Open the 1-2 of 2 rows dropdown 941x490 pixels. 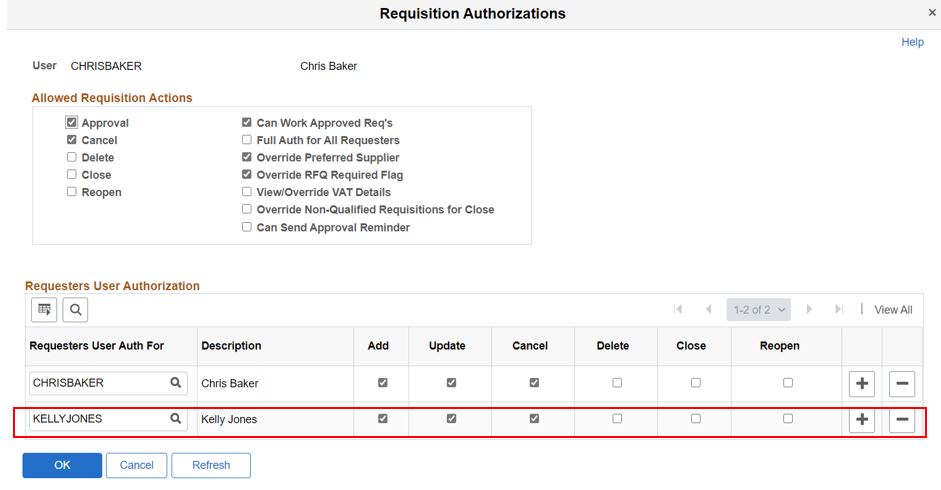point(760,310)
